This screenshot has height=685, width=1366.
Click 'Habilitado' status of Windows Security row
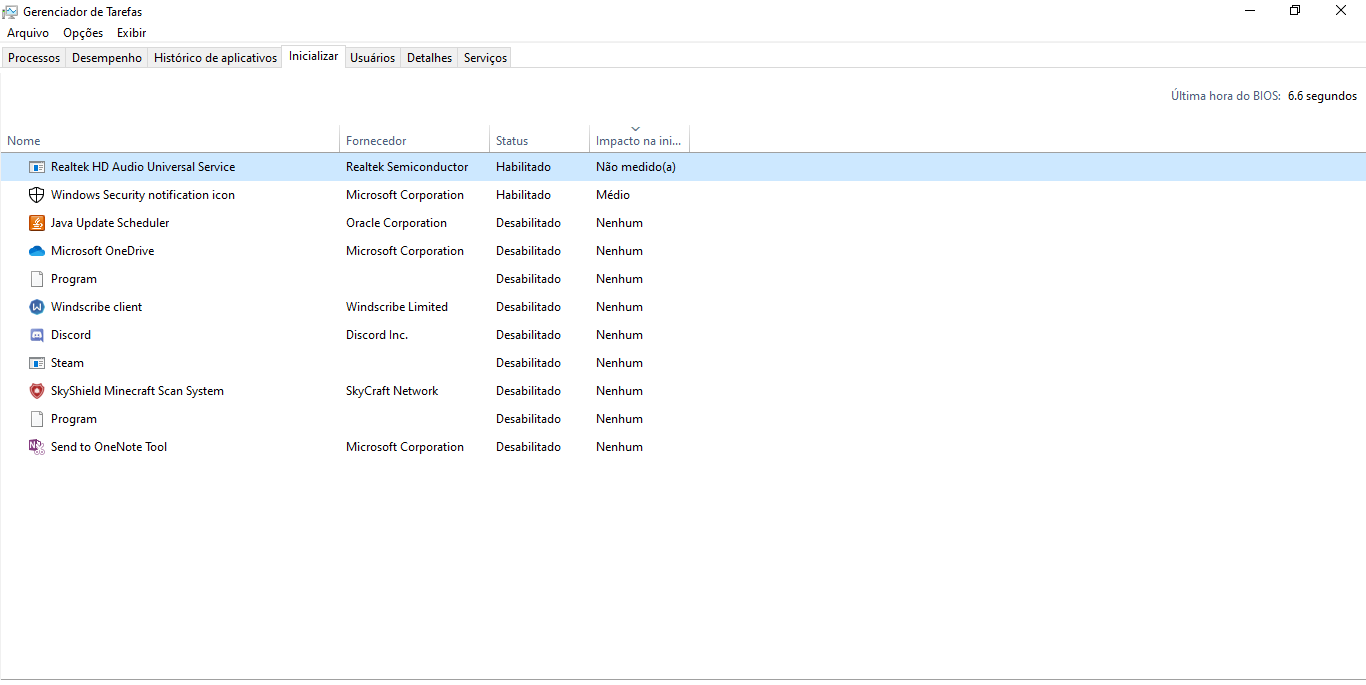[x=523, y=195]
